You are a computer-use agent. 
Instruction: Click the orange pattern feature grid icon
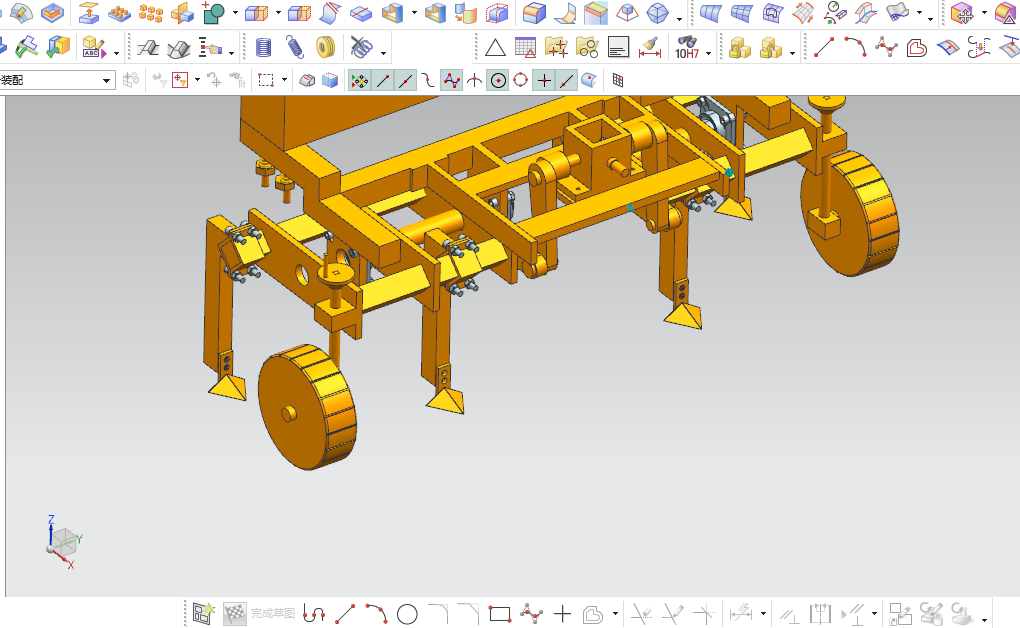coord(151,13)
